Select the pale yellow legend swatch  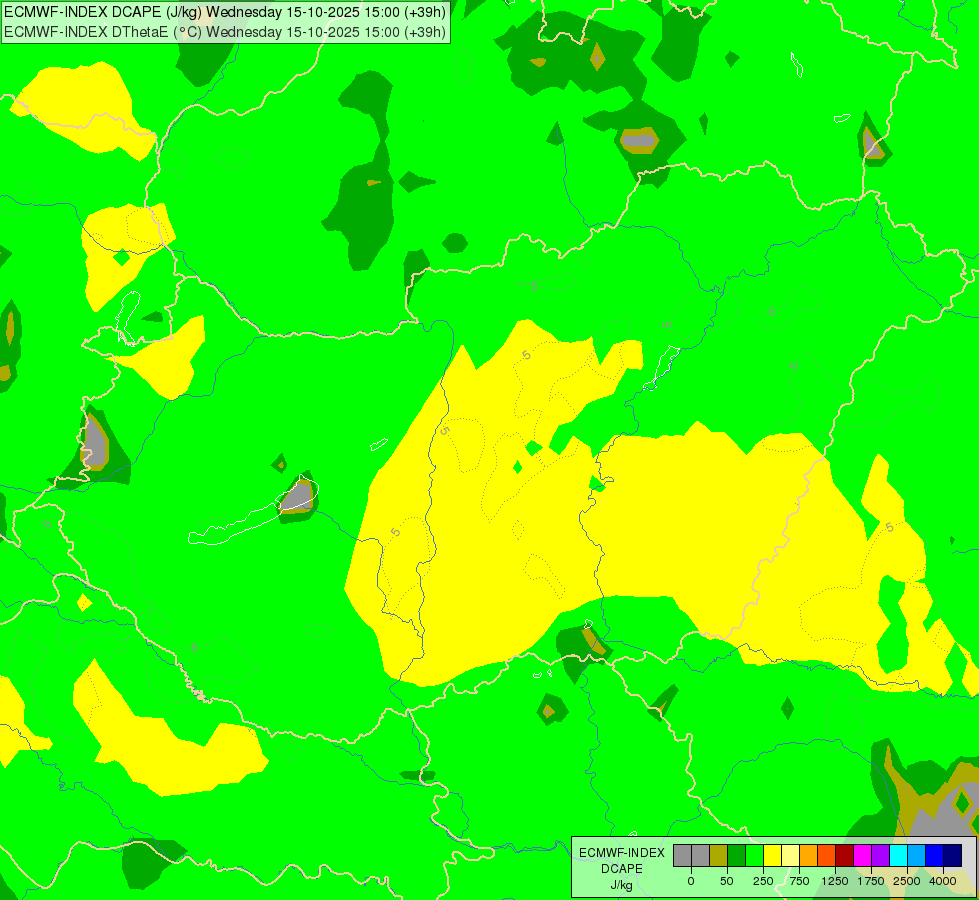click(x=790, y=856)
